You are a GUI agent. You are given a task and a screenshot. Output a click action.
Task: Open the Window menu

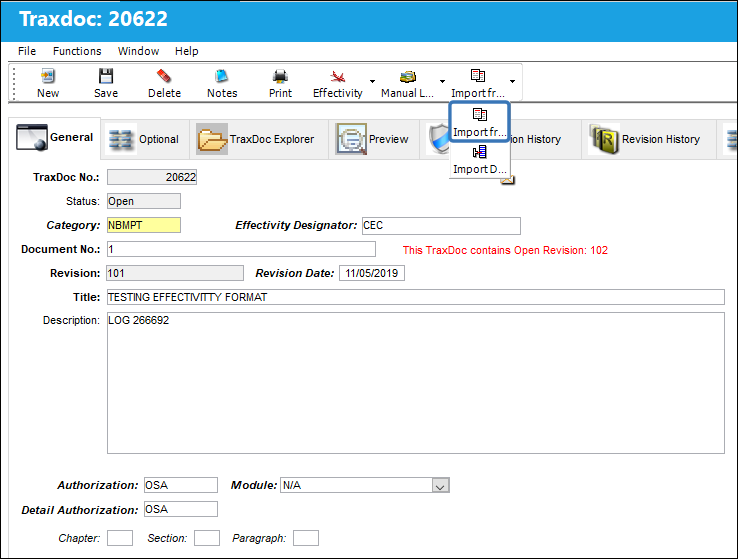138,51
